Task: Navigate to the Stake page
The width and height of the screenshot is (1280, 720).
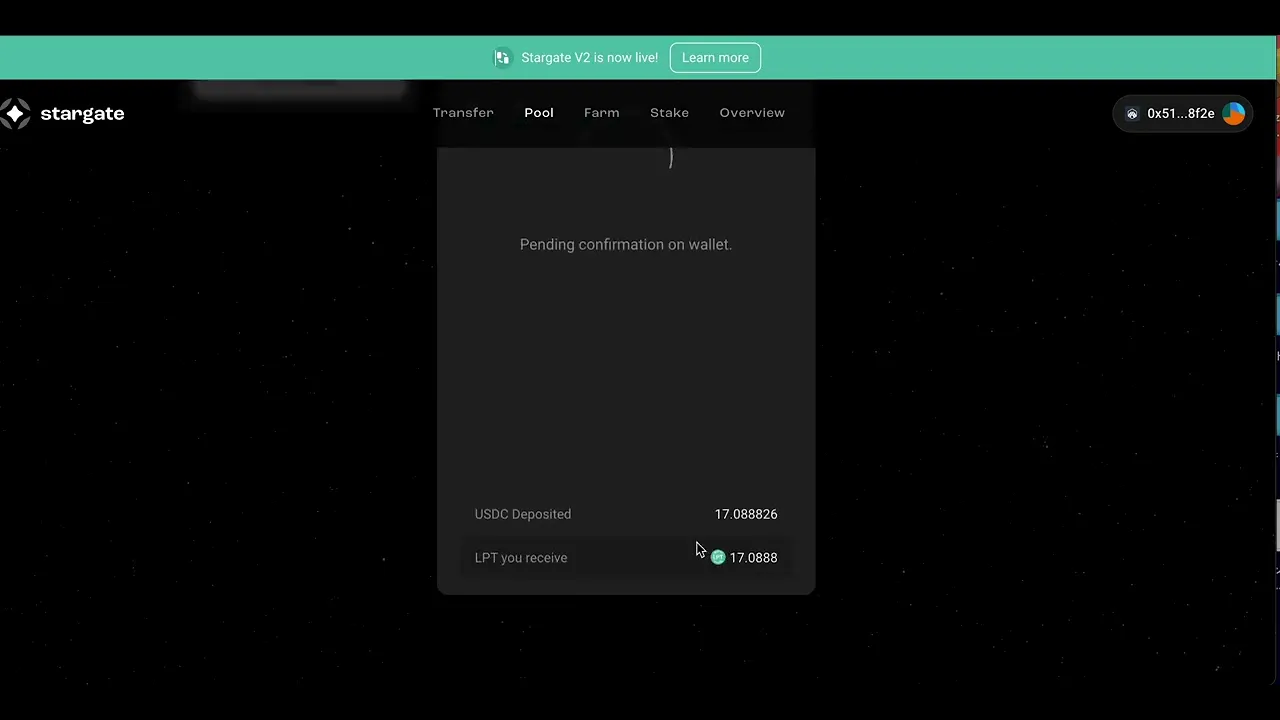Action: (x=669, y=113)
